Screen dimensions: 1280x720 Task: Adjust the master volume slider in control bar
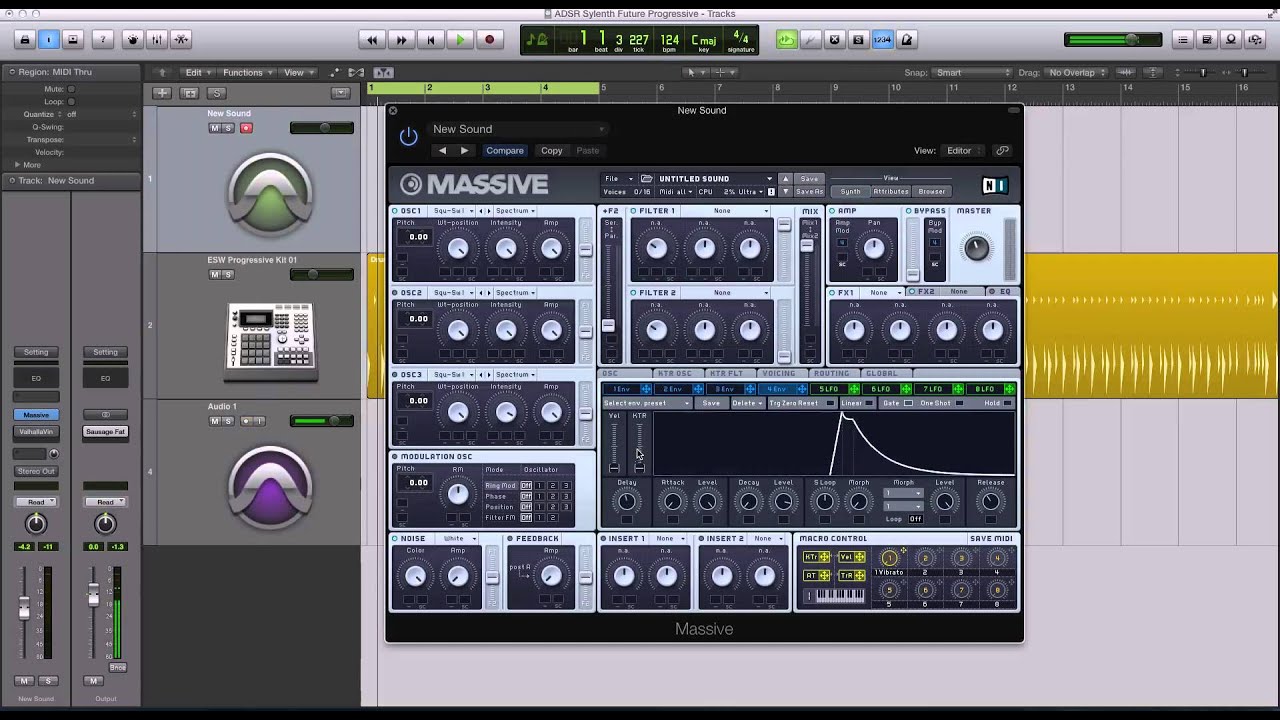click(x=1113, y=40)
